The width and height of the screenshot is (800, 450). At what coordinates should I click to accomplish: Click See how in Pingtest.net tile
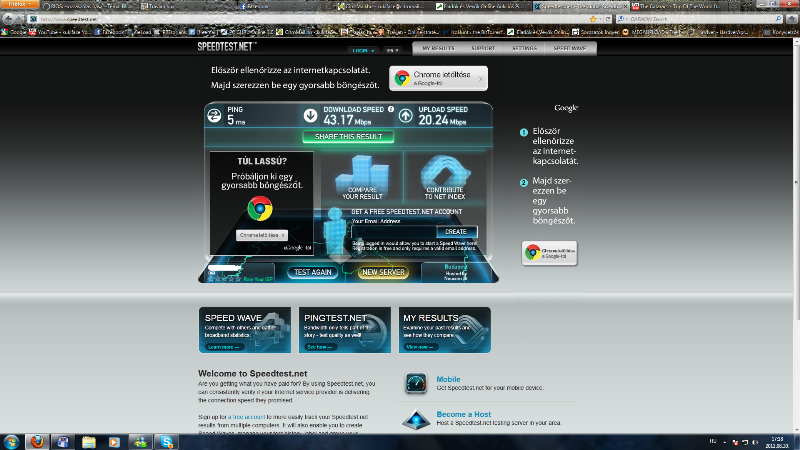pos(320,347)
